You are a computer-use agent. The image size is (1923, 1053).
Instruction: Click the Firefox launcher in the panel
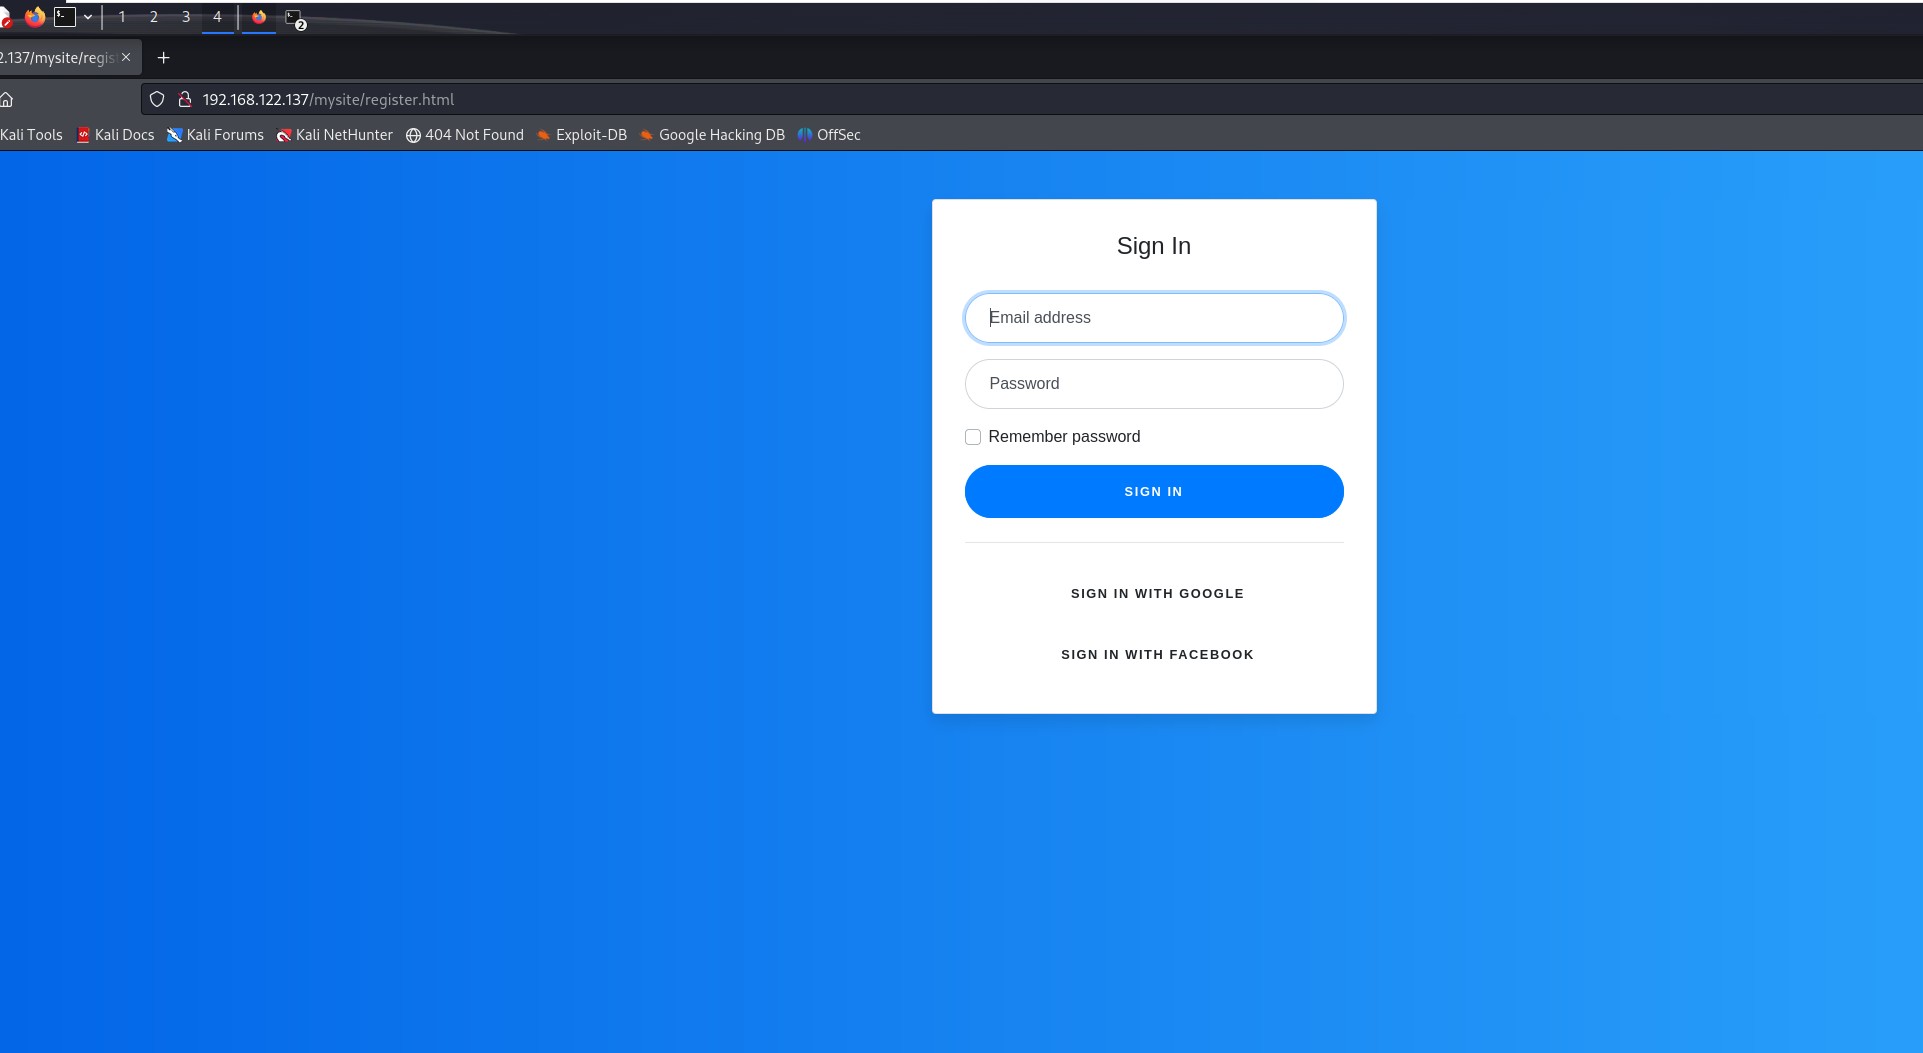click(x=35, y=17)
